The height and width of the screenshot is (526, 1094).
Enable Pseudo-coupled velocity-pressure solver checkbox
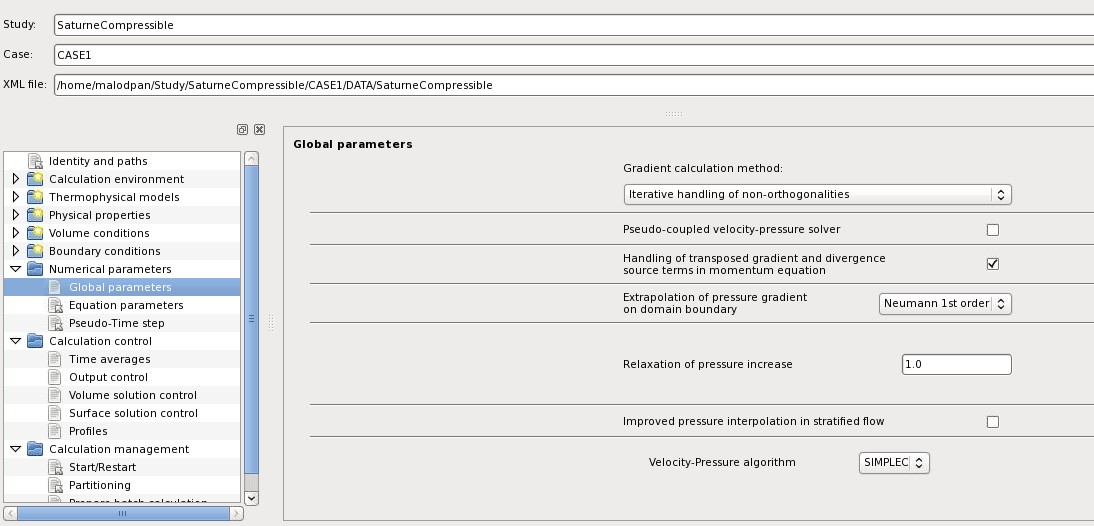[993, 230]
